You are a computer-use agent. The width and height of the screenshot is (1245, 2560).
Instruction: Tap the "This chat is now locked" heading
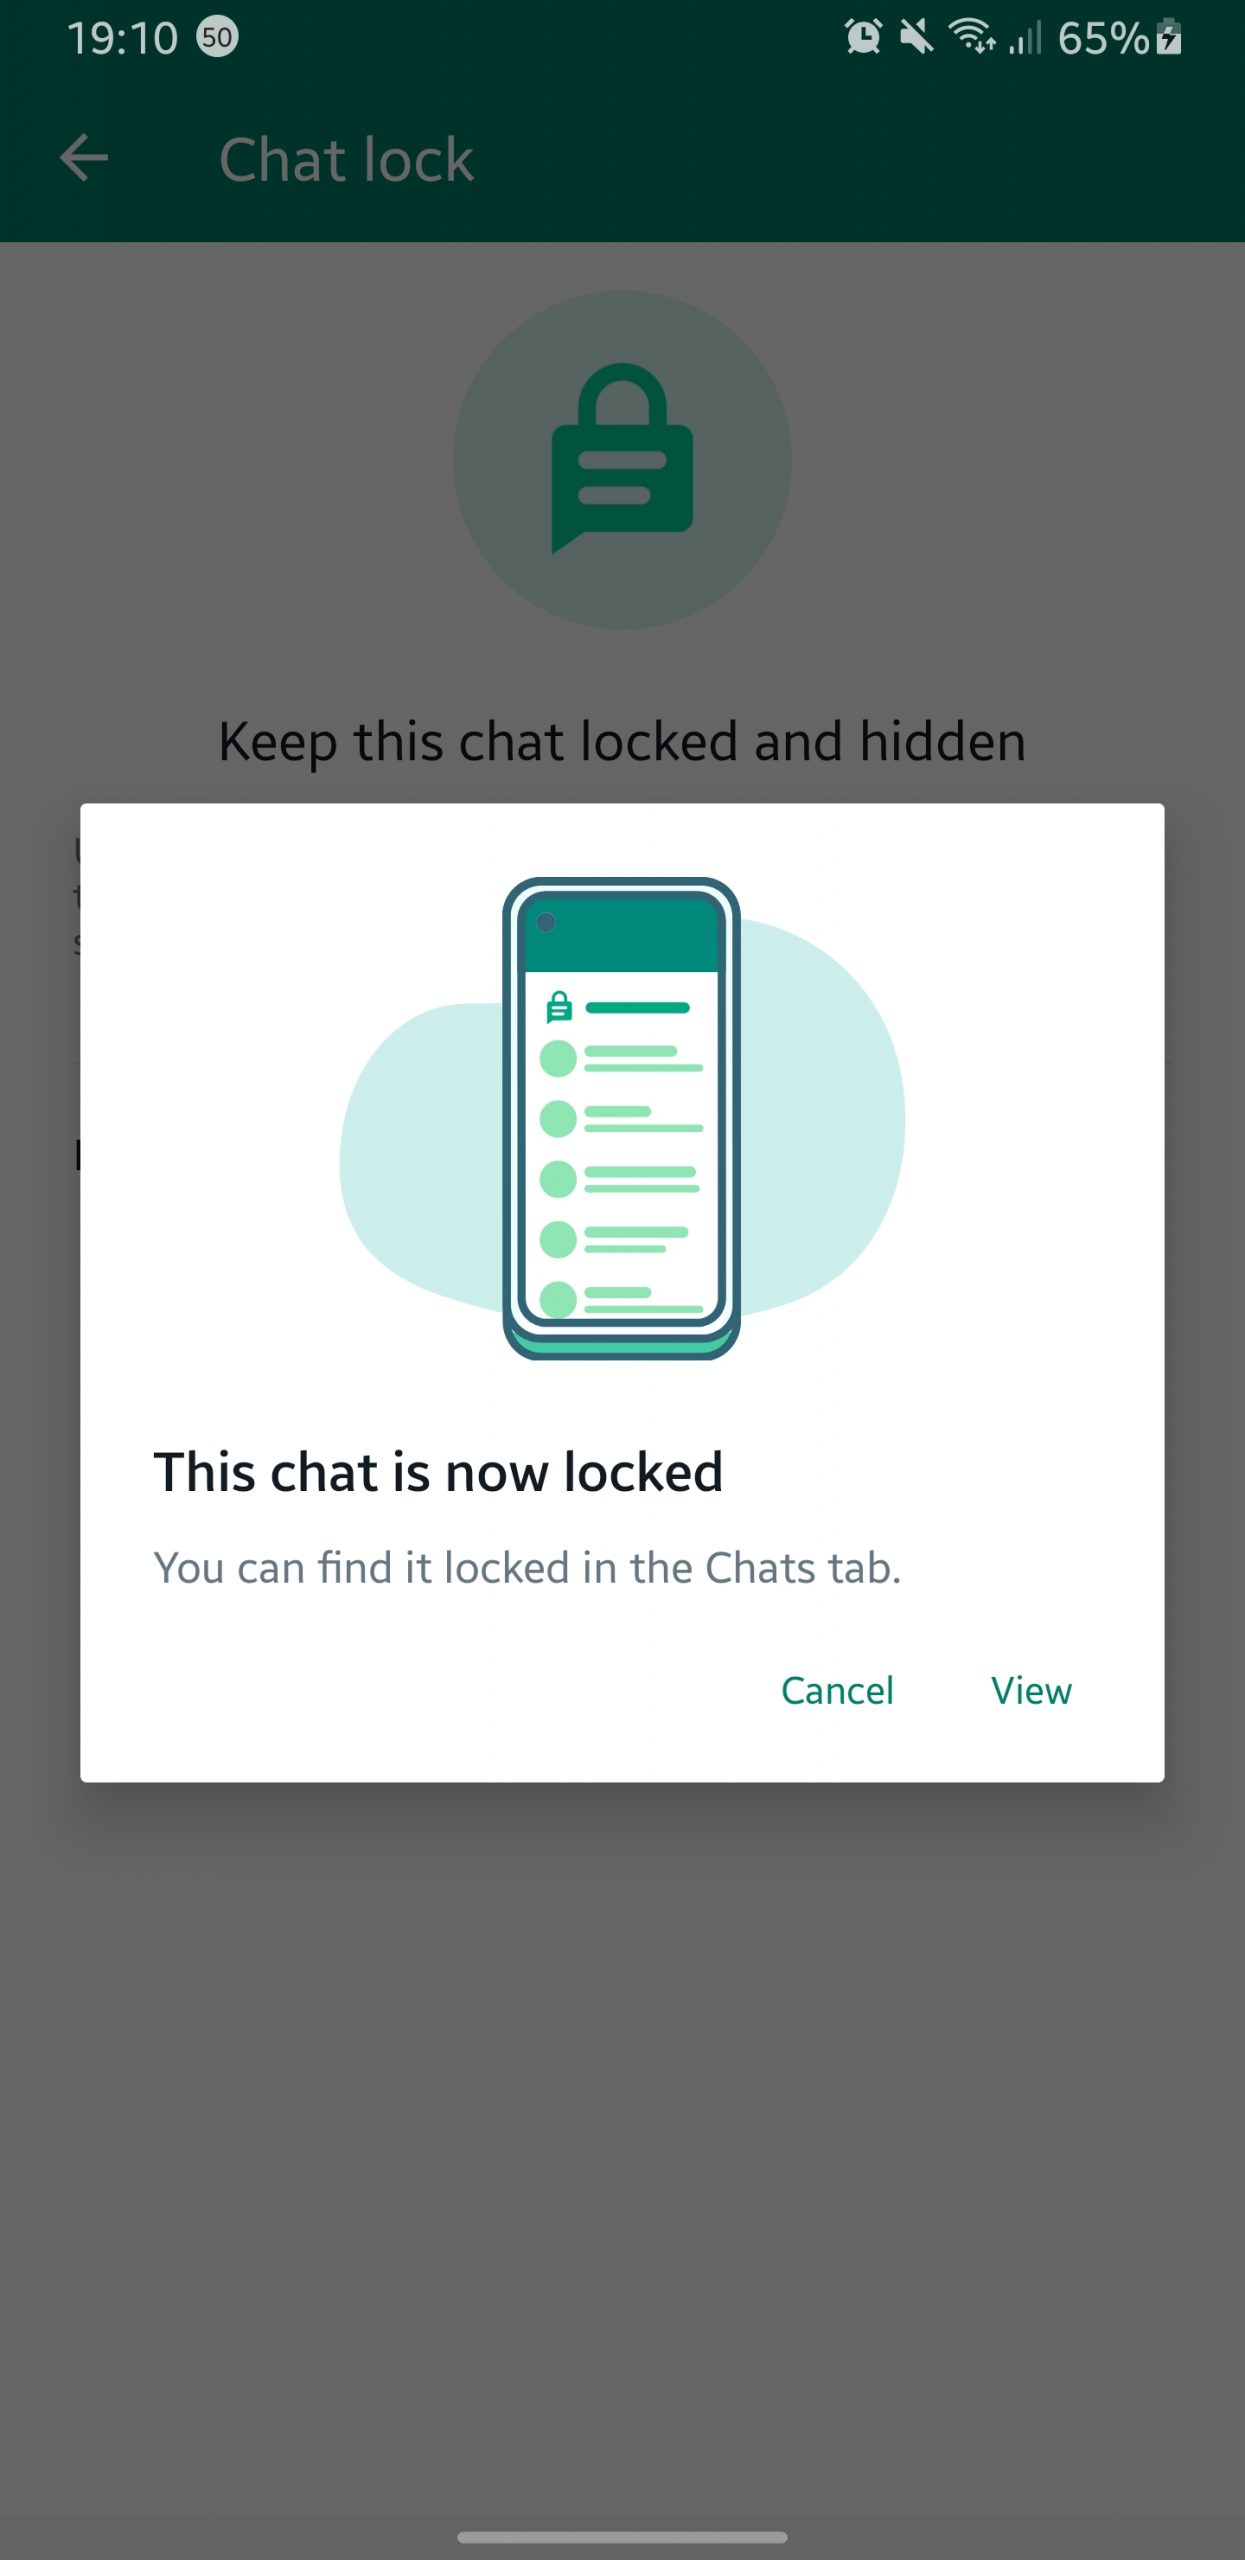coord(438,1472)
